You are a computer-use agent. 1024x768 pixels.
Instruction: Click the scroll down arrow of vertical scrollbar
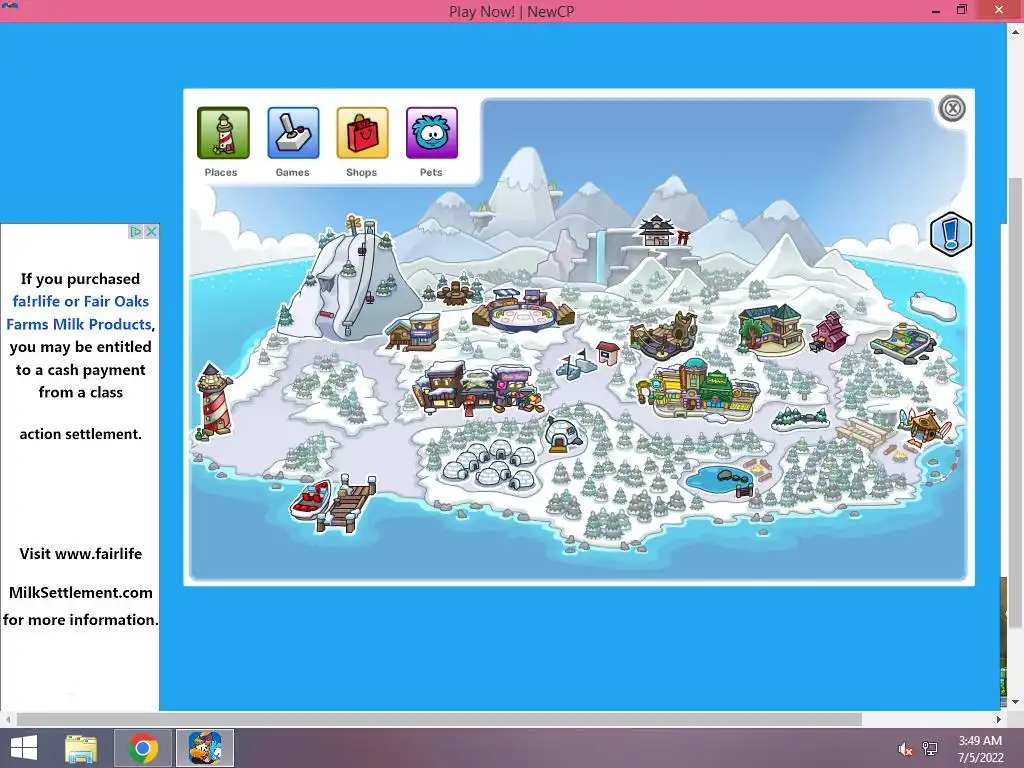1016,702
